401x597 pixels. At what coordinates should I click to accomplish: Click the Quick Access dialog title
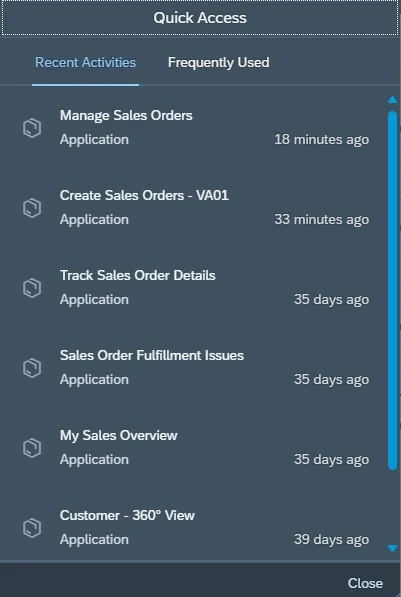(200, 18)
